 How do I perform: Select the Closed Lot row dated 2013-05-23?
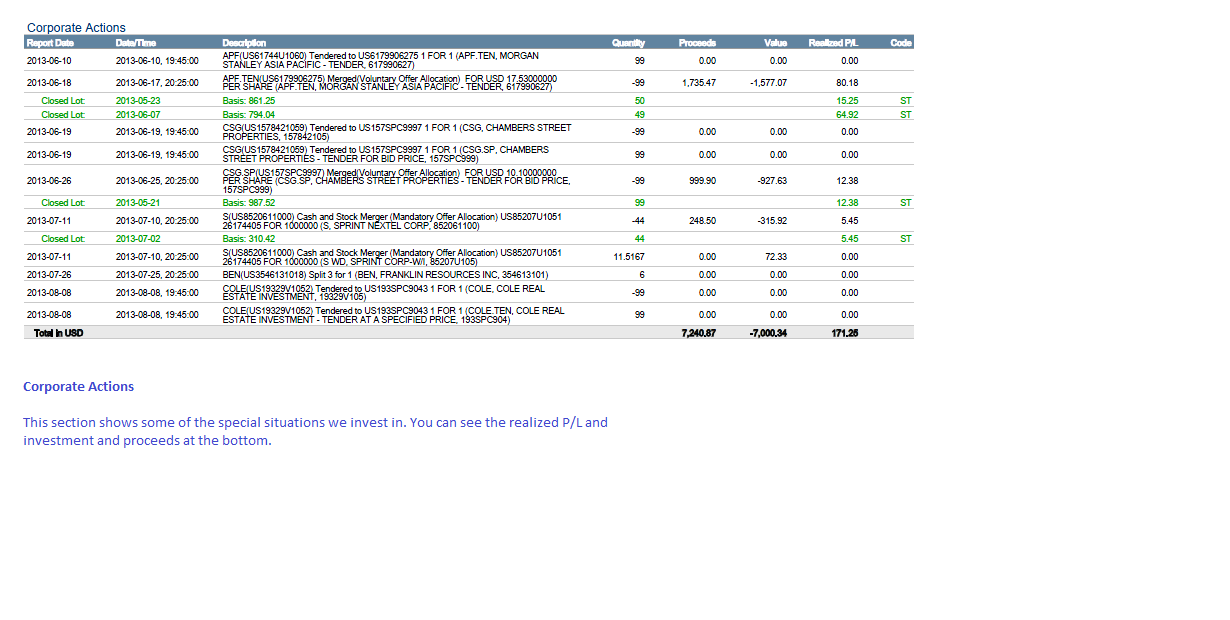[63, 101]
